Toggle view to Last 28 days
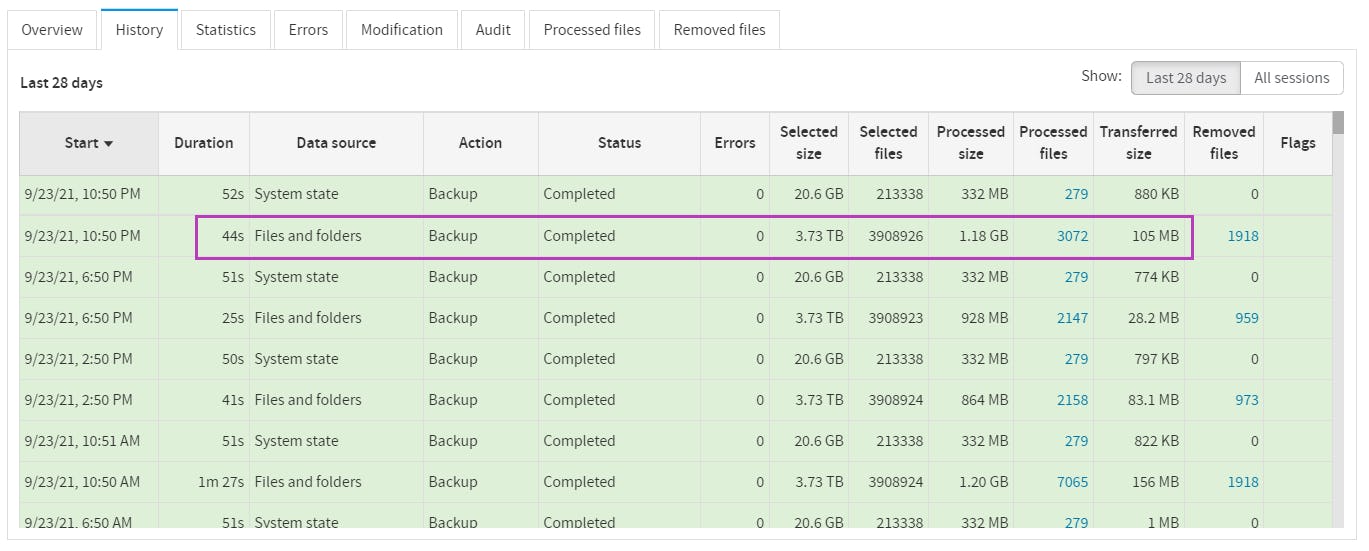The width and height of the screenshot is (1369, 551). click(1186, 78)
